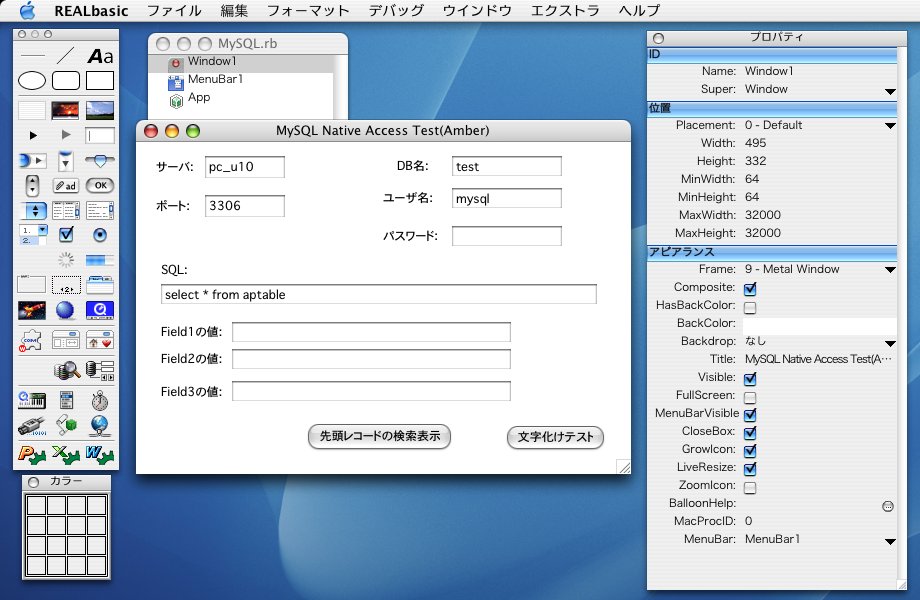This screenshot has height=600, width=920.
Task: Open the Super class dropdown
Action: coord(890,91)
